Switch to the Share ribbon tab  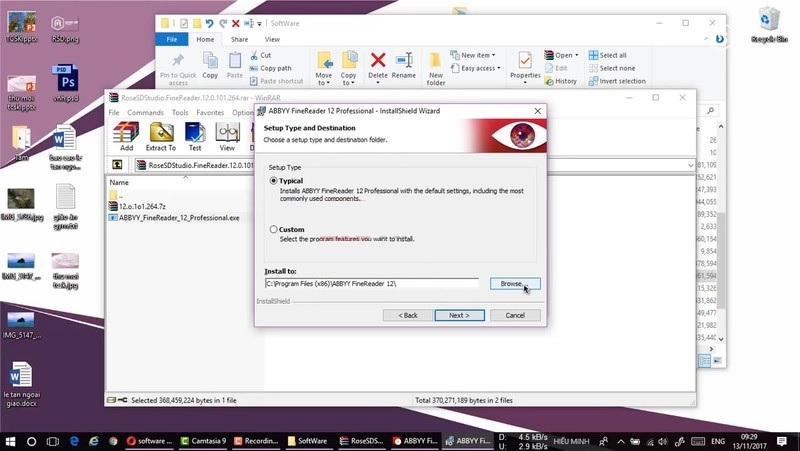[x=240, y=39]
